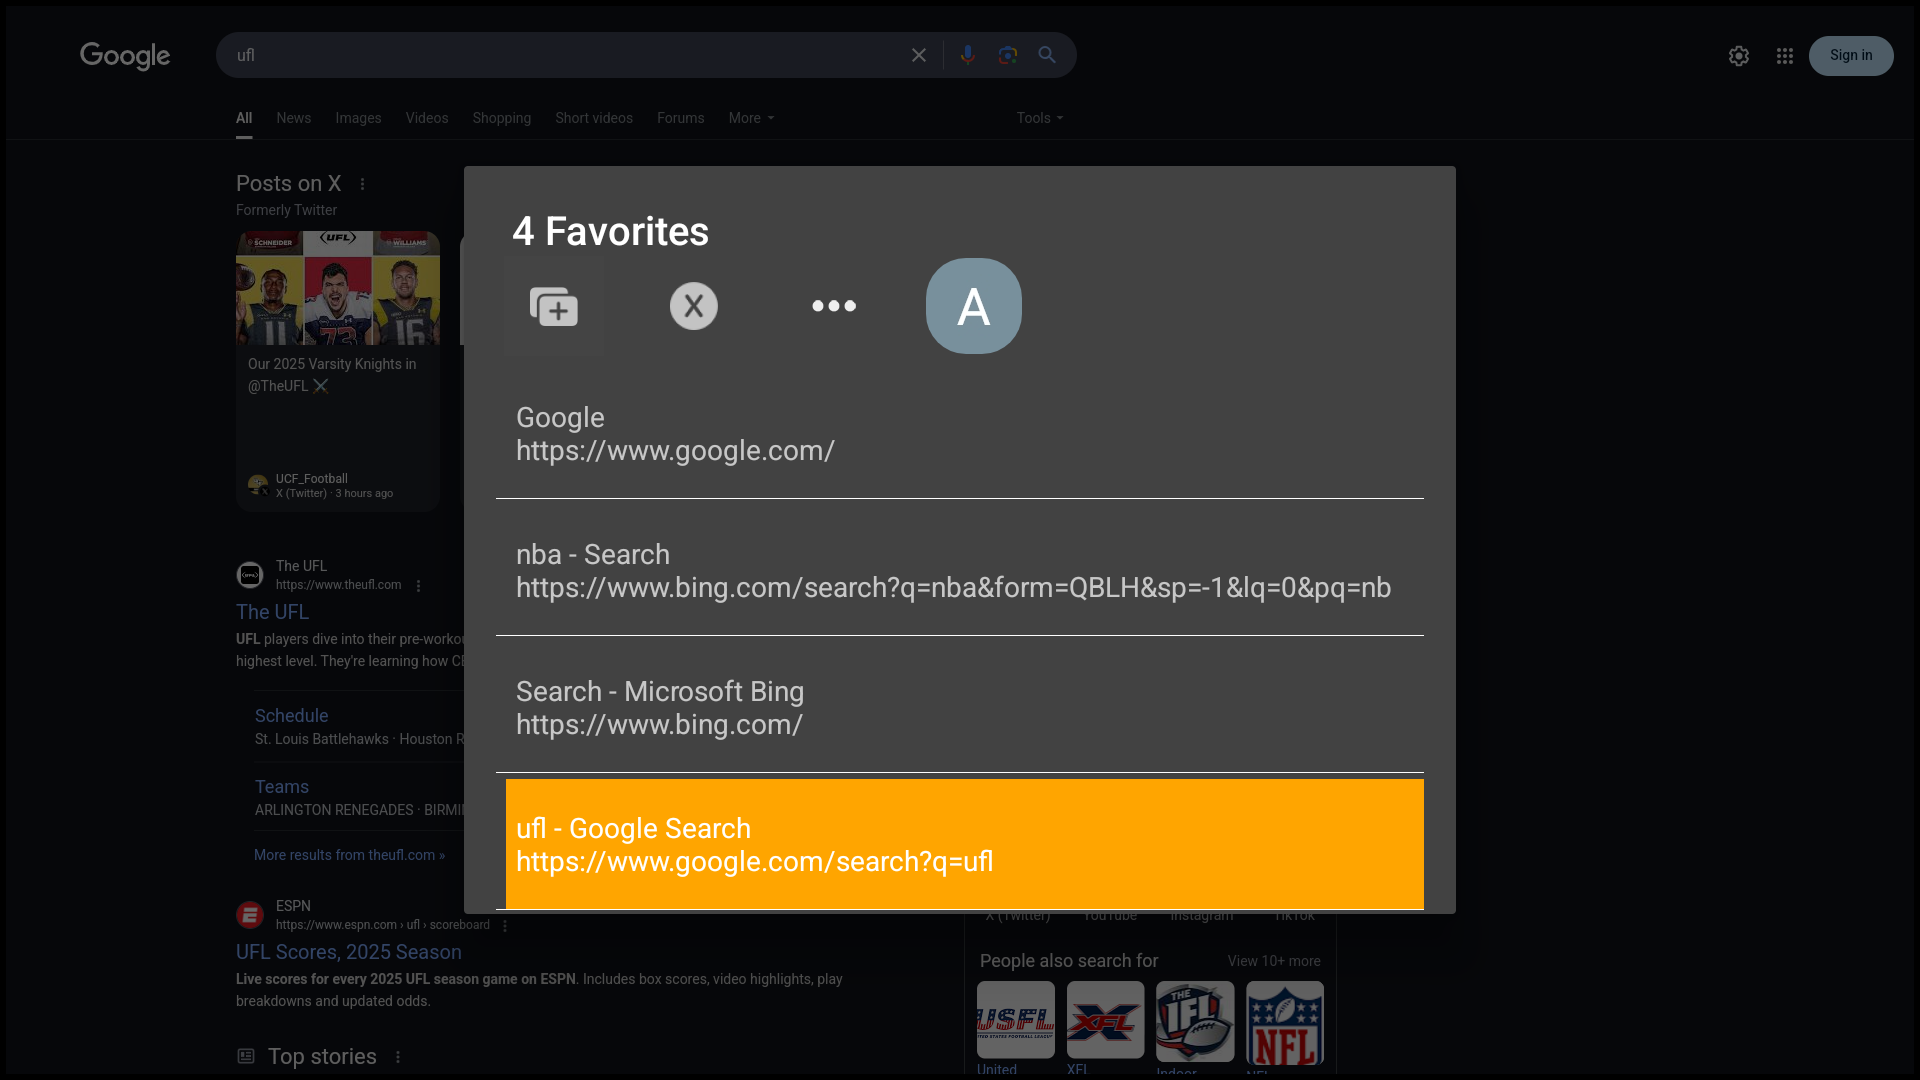Focus the search field containing ufl
The height and width of the screenshot is (1080, 1920).
pyautogui.click(x=565, y=55)
